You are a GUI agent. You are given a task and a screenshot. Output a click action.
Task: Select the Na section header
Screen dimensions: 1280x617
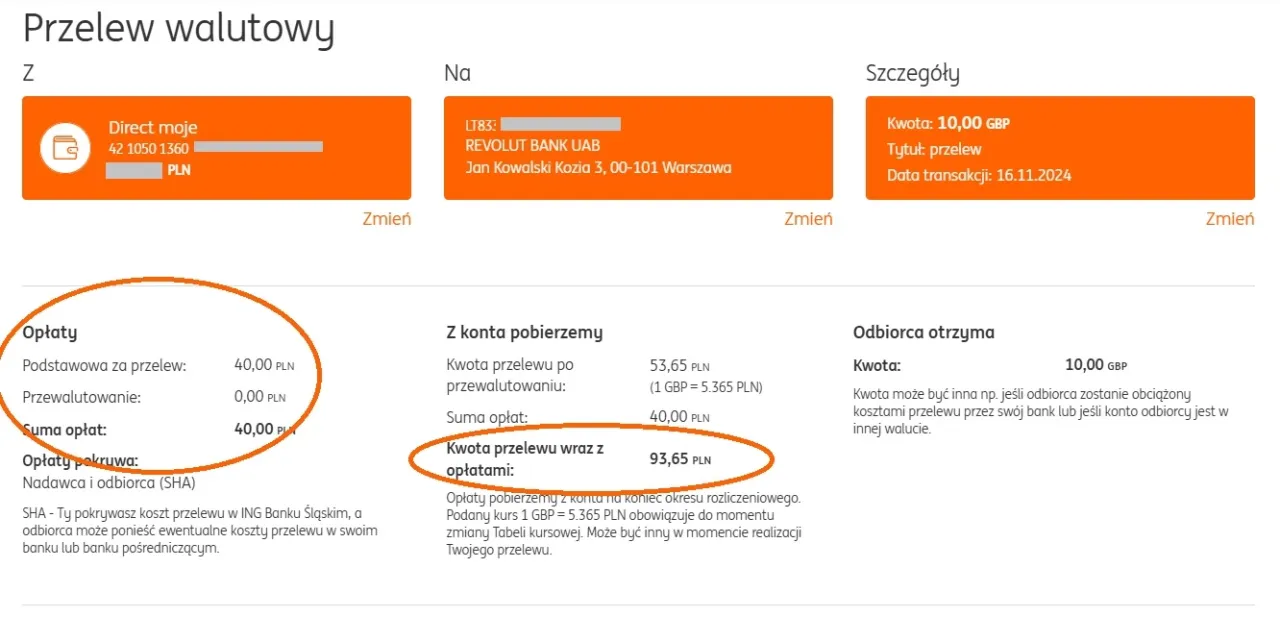[457, 72]
